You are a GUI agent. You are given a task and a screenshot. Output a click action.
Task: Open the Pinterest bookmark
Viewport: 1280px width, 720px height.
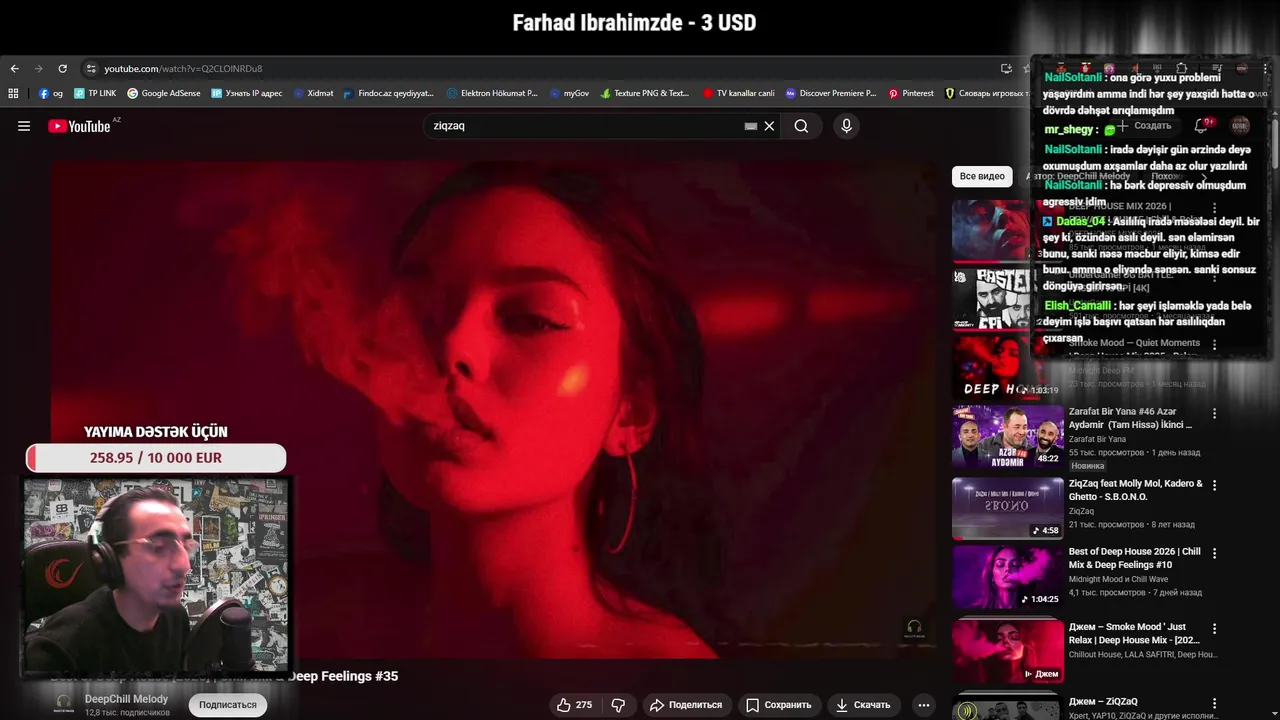pyautogui.click(x=911, y=93)
